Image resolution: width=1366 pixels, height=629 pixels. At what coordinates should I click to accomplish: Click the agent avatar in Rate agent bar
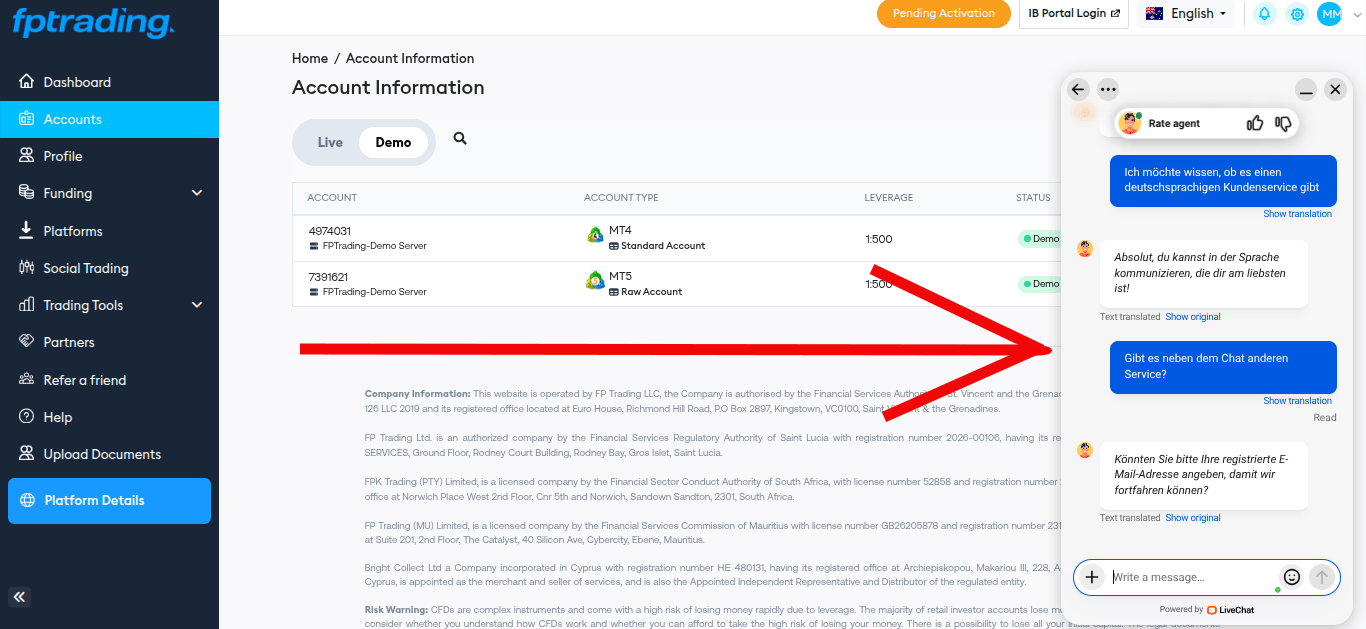(1130, 123)
